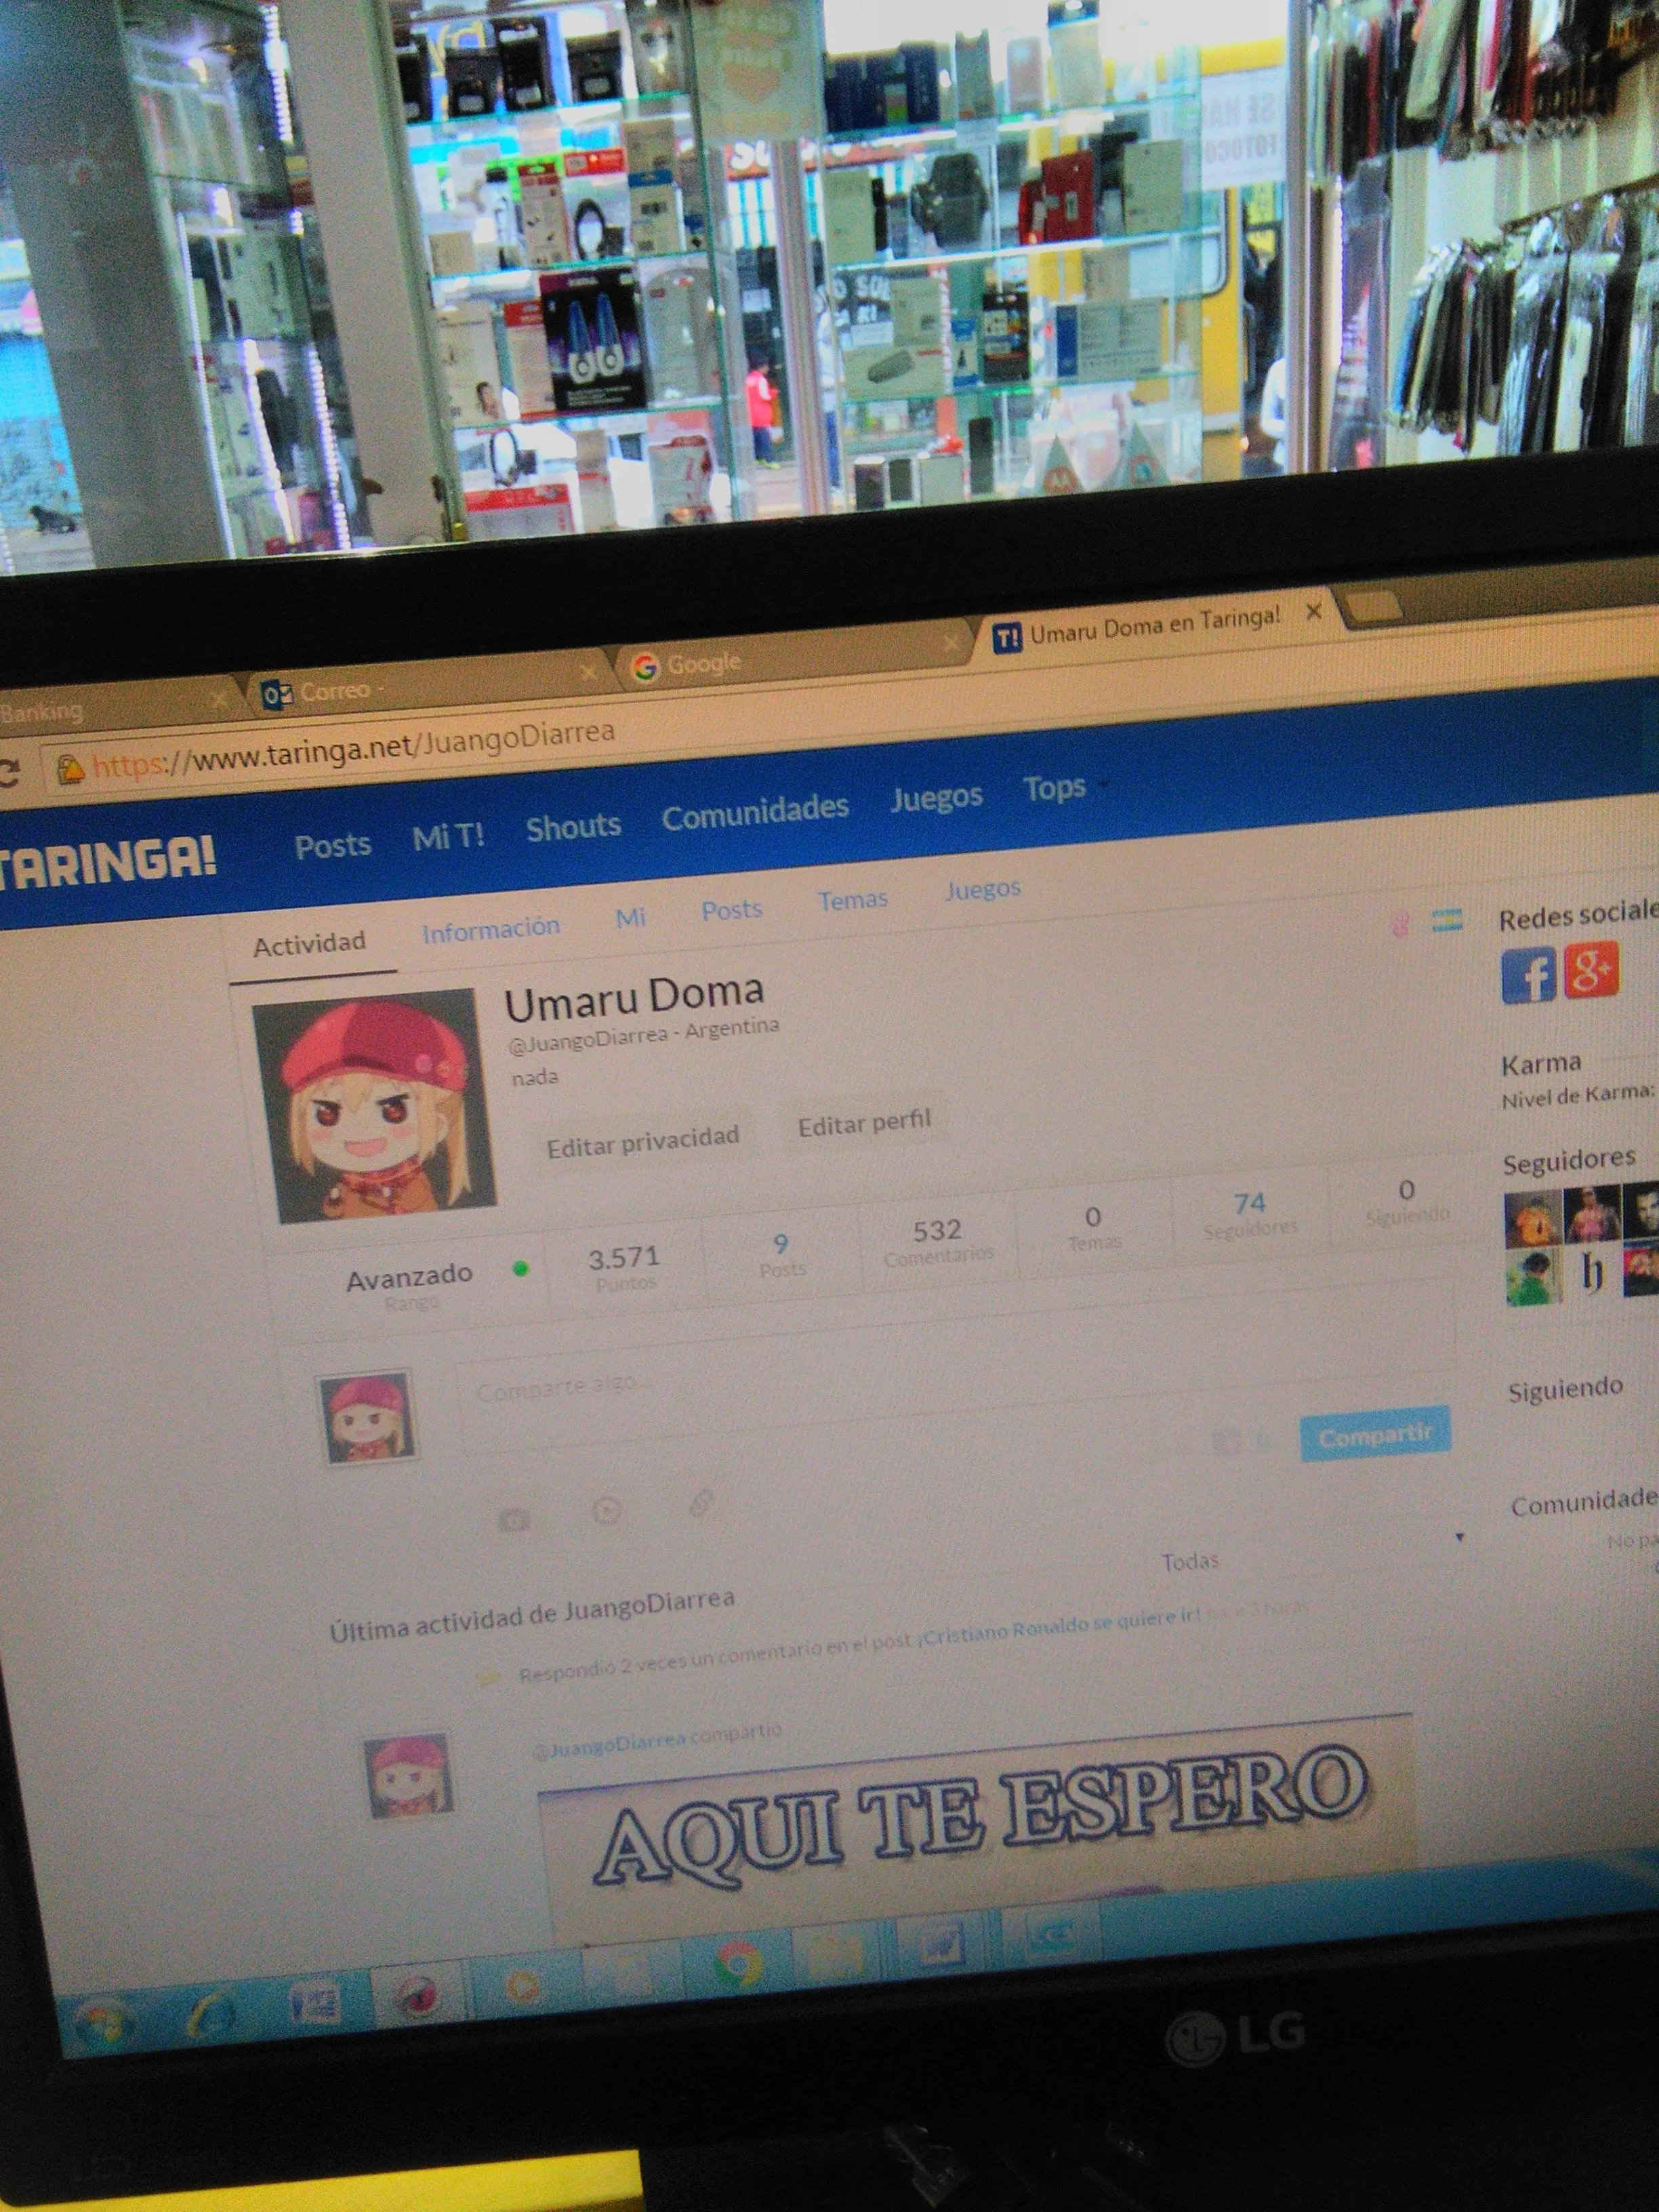Click the Avanzado rank label
This screenshot has height=2212, width=1659.
click(x=409, y=1277)
